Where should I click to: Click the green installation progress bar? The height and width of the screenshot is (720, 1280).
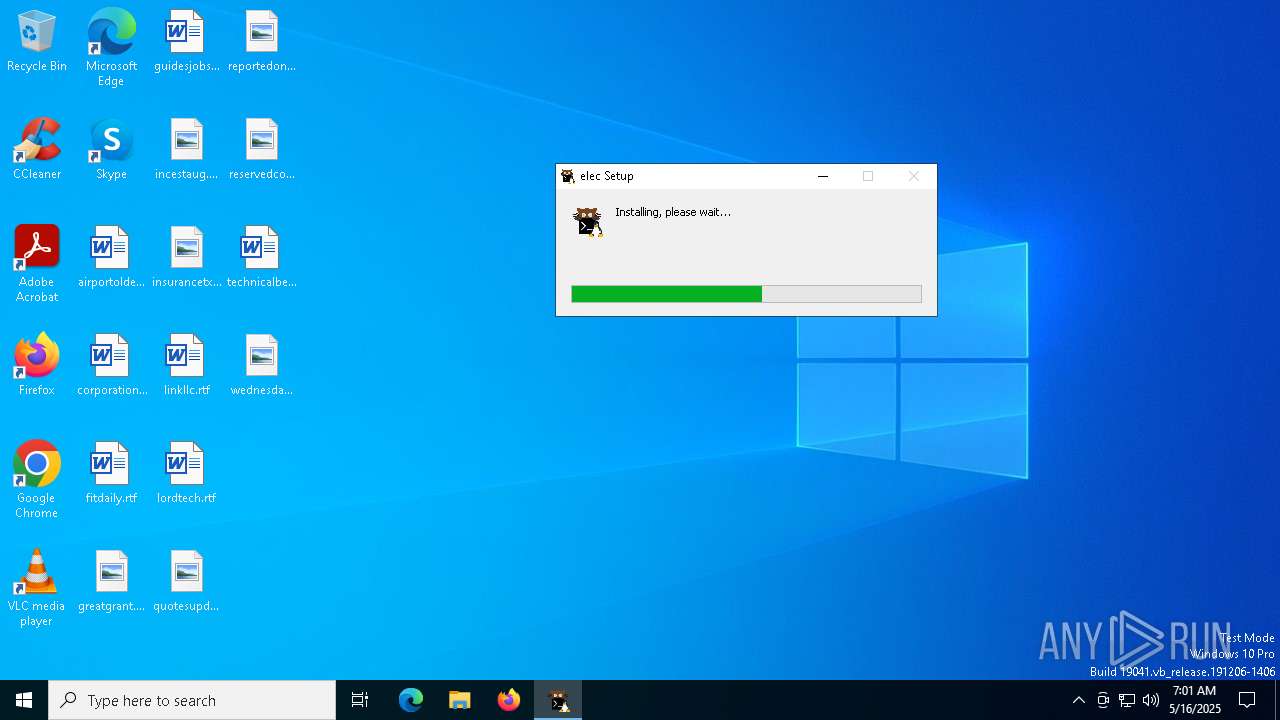tap(746, 294)
